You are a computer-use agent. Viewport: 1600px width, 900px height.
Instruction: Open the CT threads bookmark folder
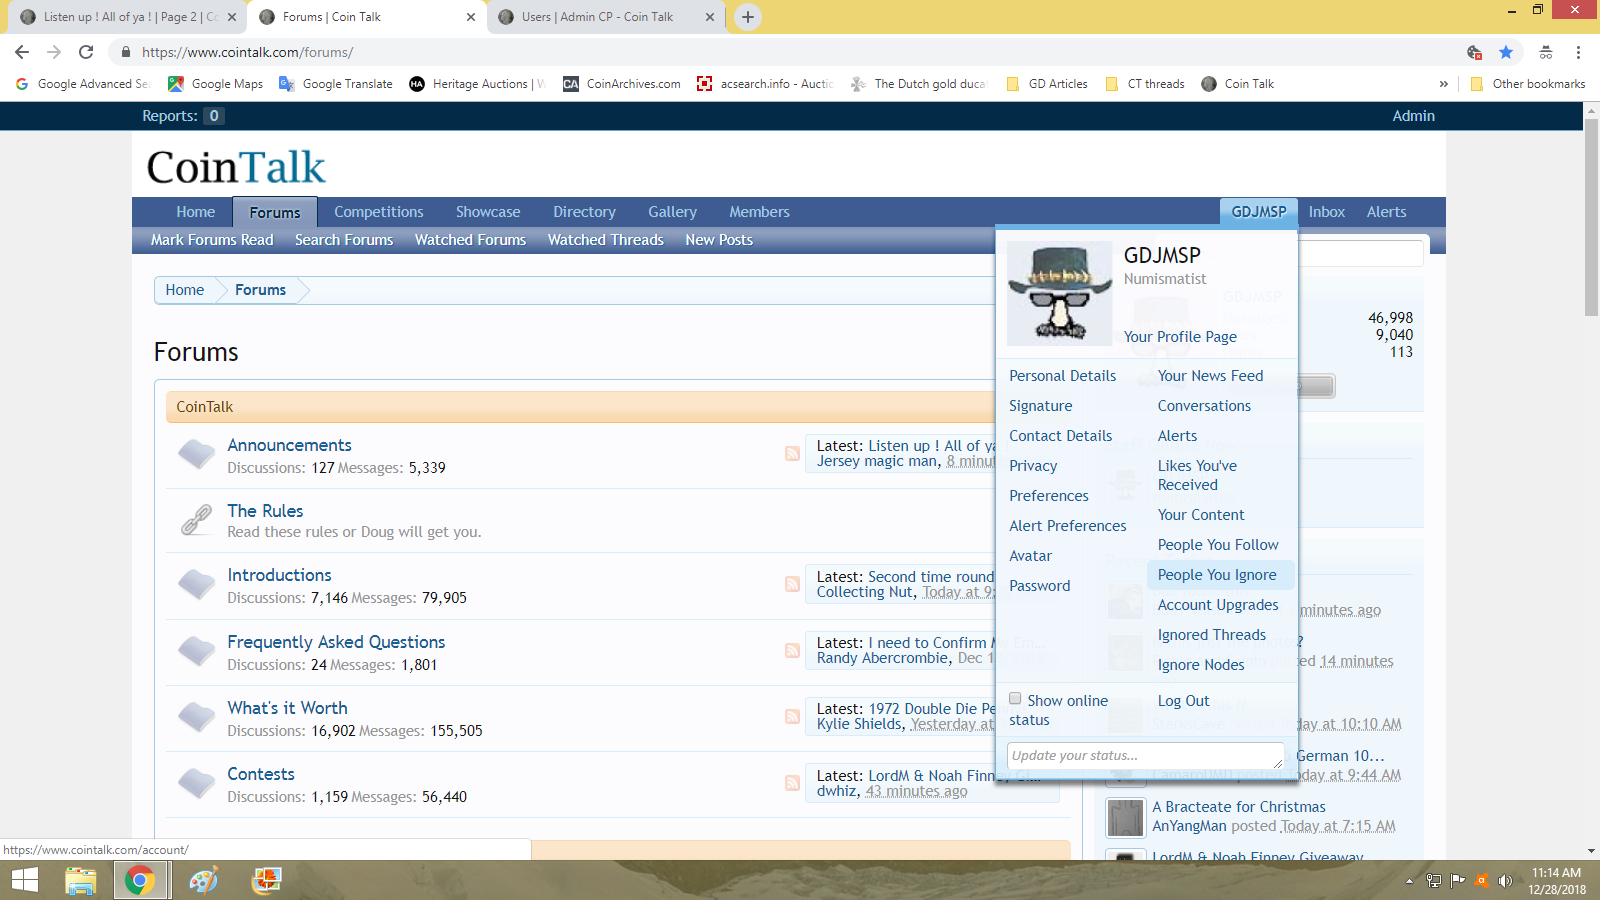[x=1145, y=84]
